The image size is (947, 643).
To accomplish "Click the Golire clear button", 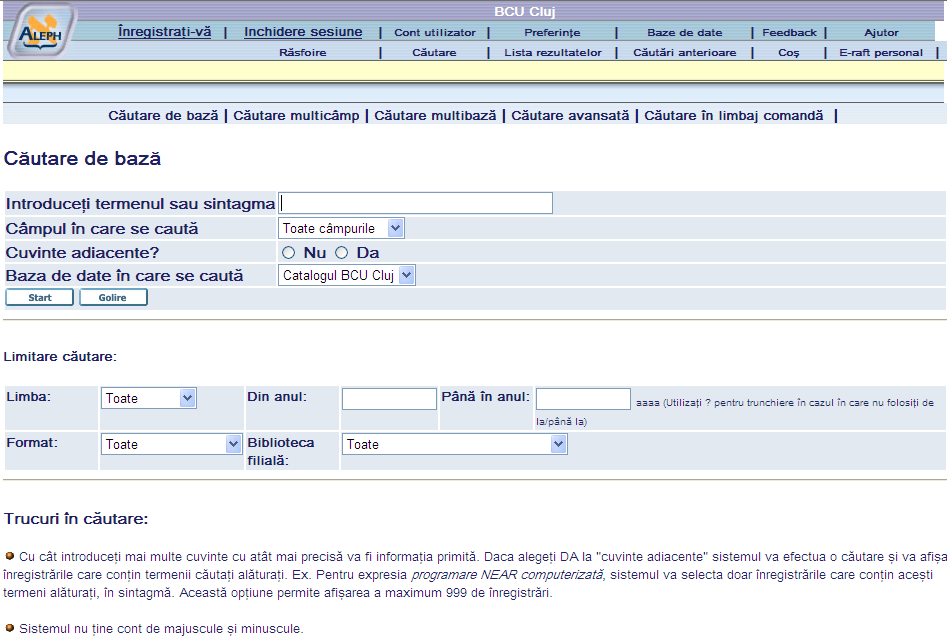I will click(113, 297).
